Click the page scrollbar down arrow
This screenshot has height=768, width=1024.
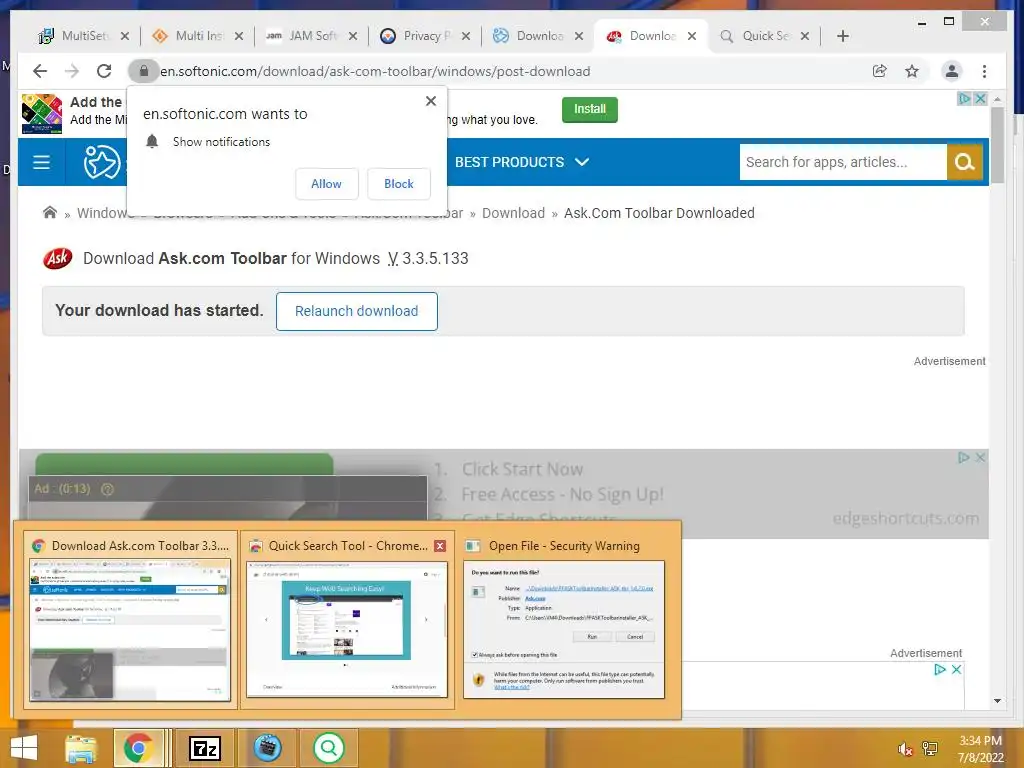(997, 701)
